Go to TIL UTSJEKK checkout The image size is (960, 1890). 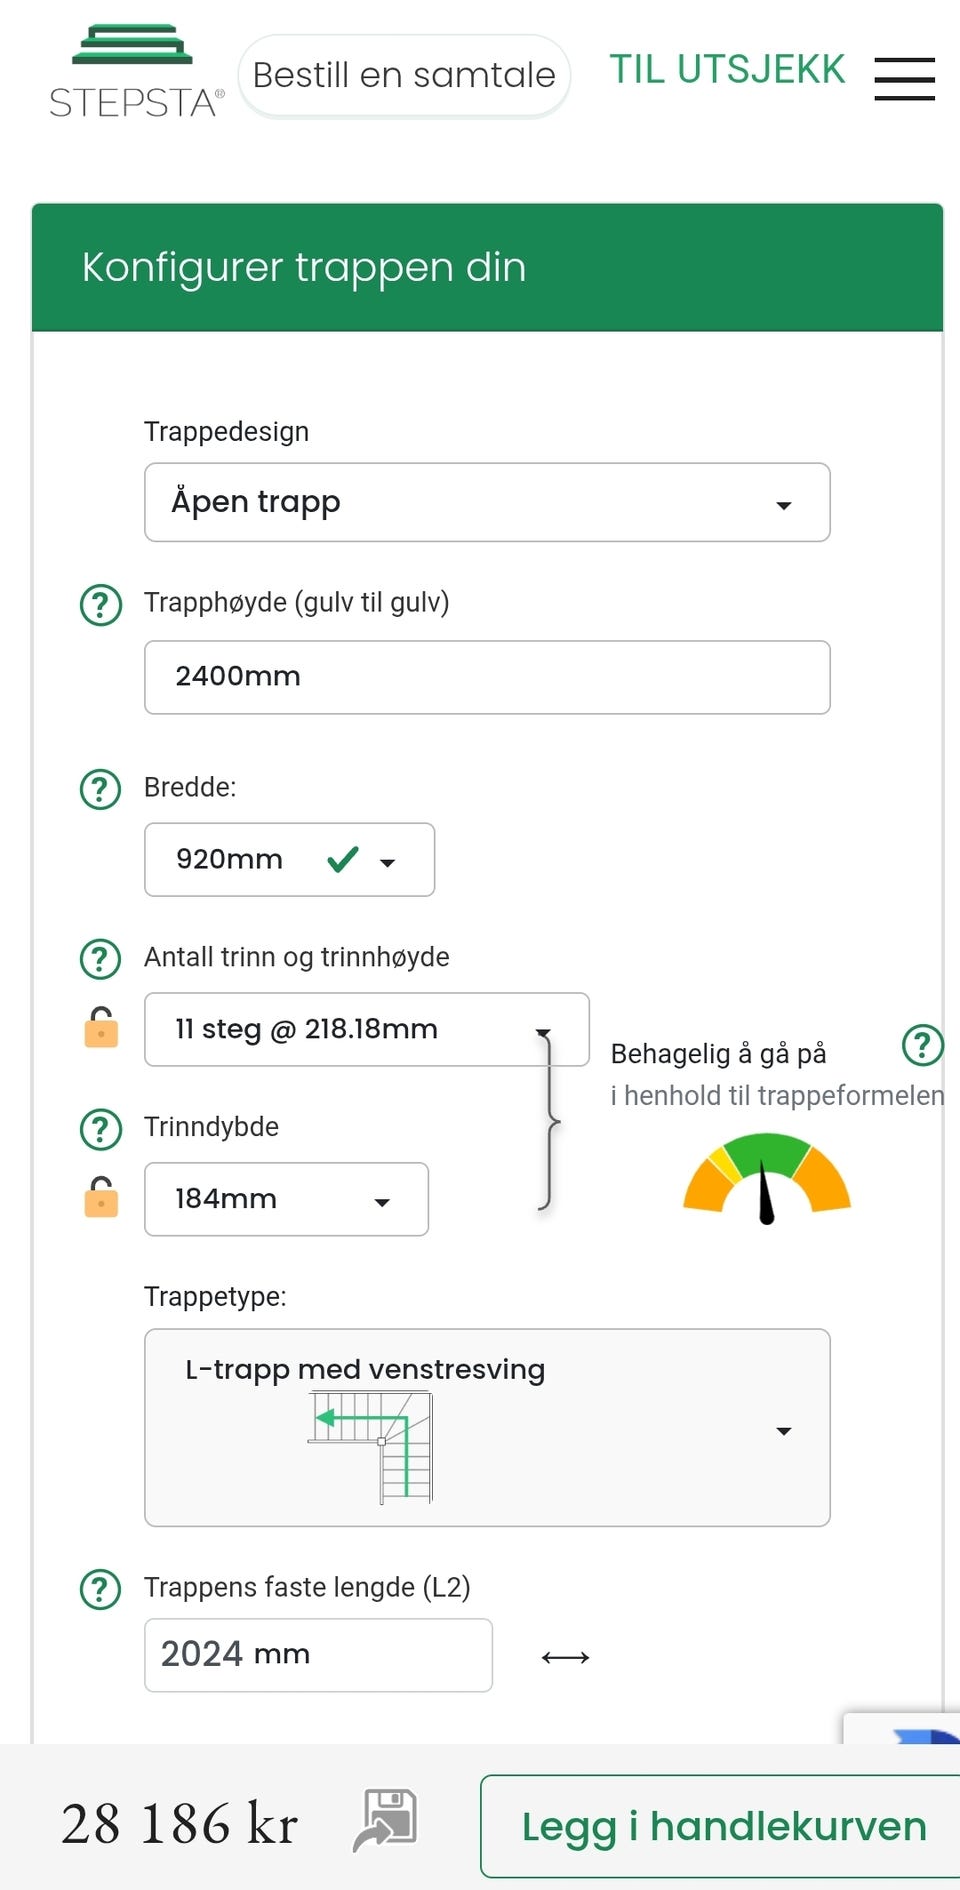[727, 70]
